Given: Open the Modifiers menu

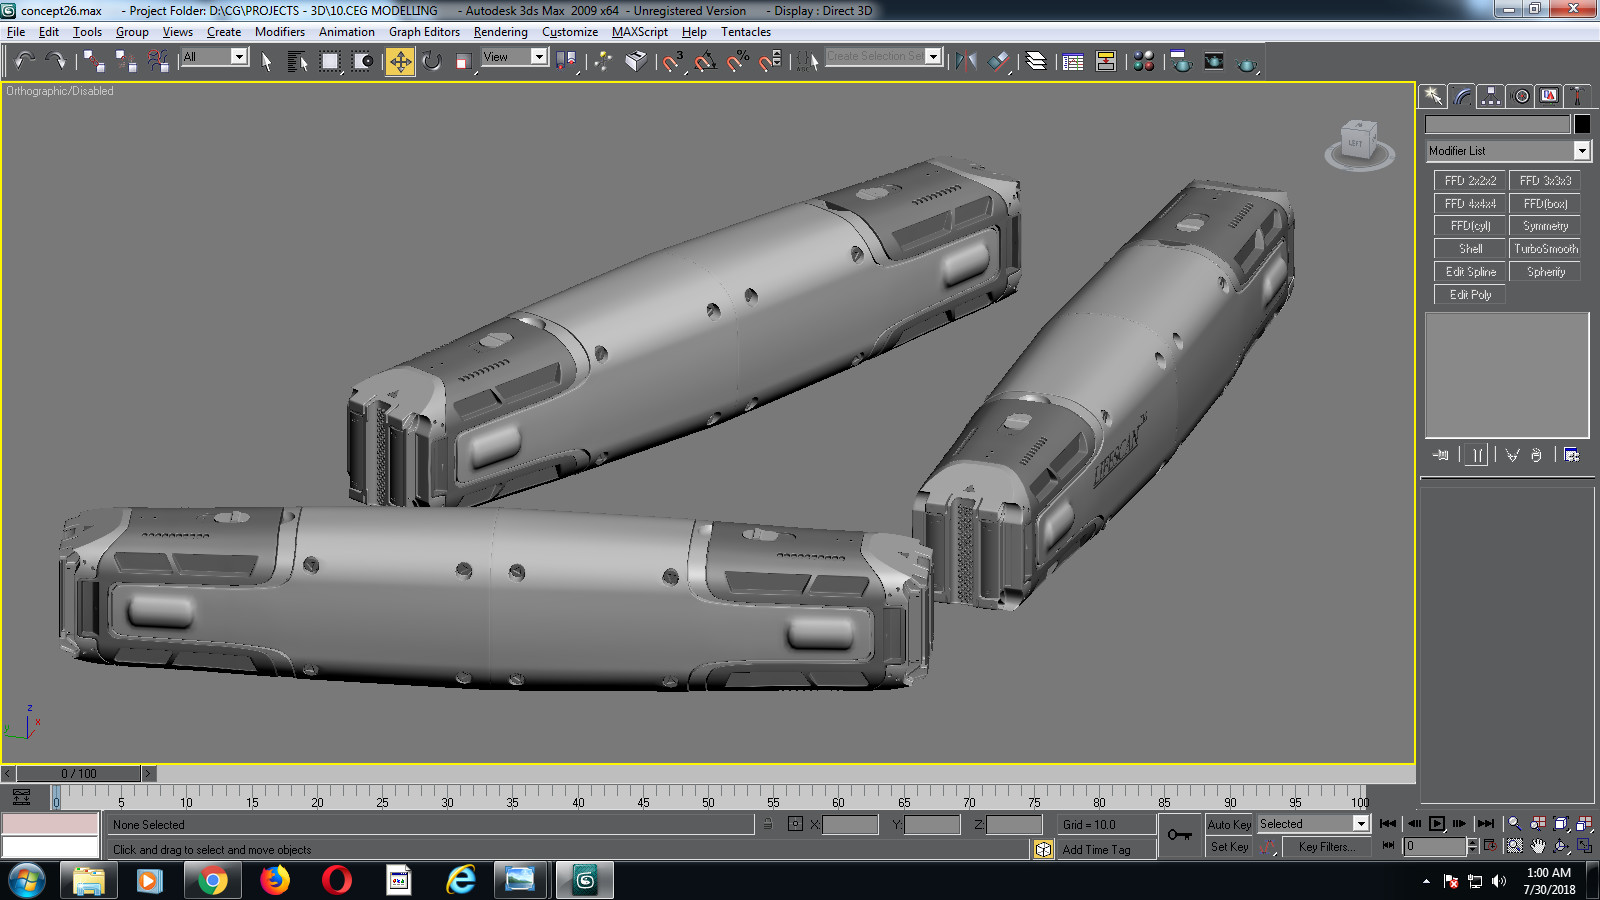Looking at the screenshot, I should click(x=280, y=31).
